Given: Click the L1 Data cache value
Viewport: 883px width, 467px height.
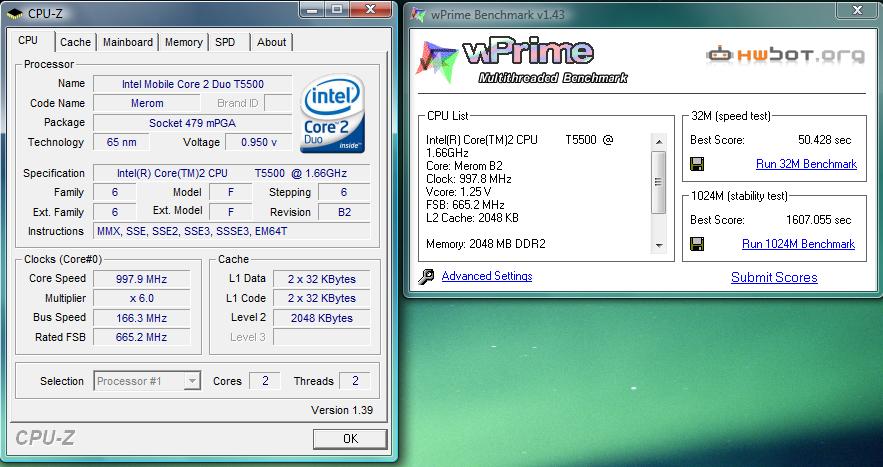Looking at the screenshot, I should pyautogui.click(x=322, y=279).
